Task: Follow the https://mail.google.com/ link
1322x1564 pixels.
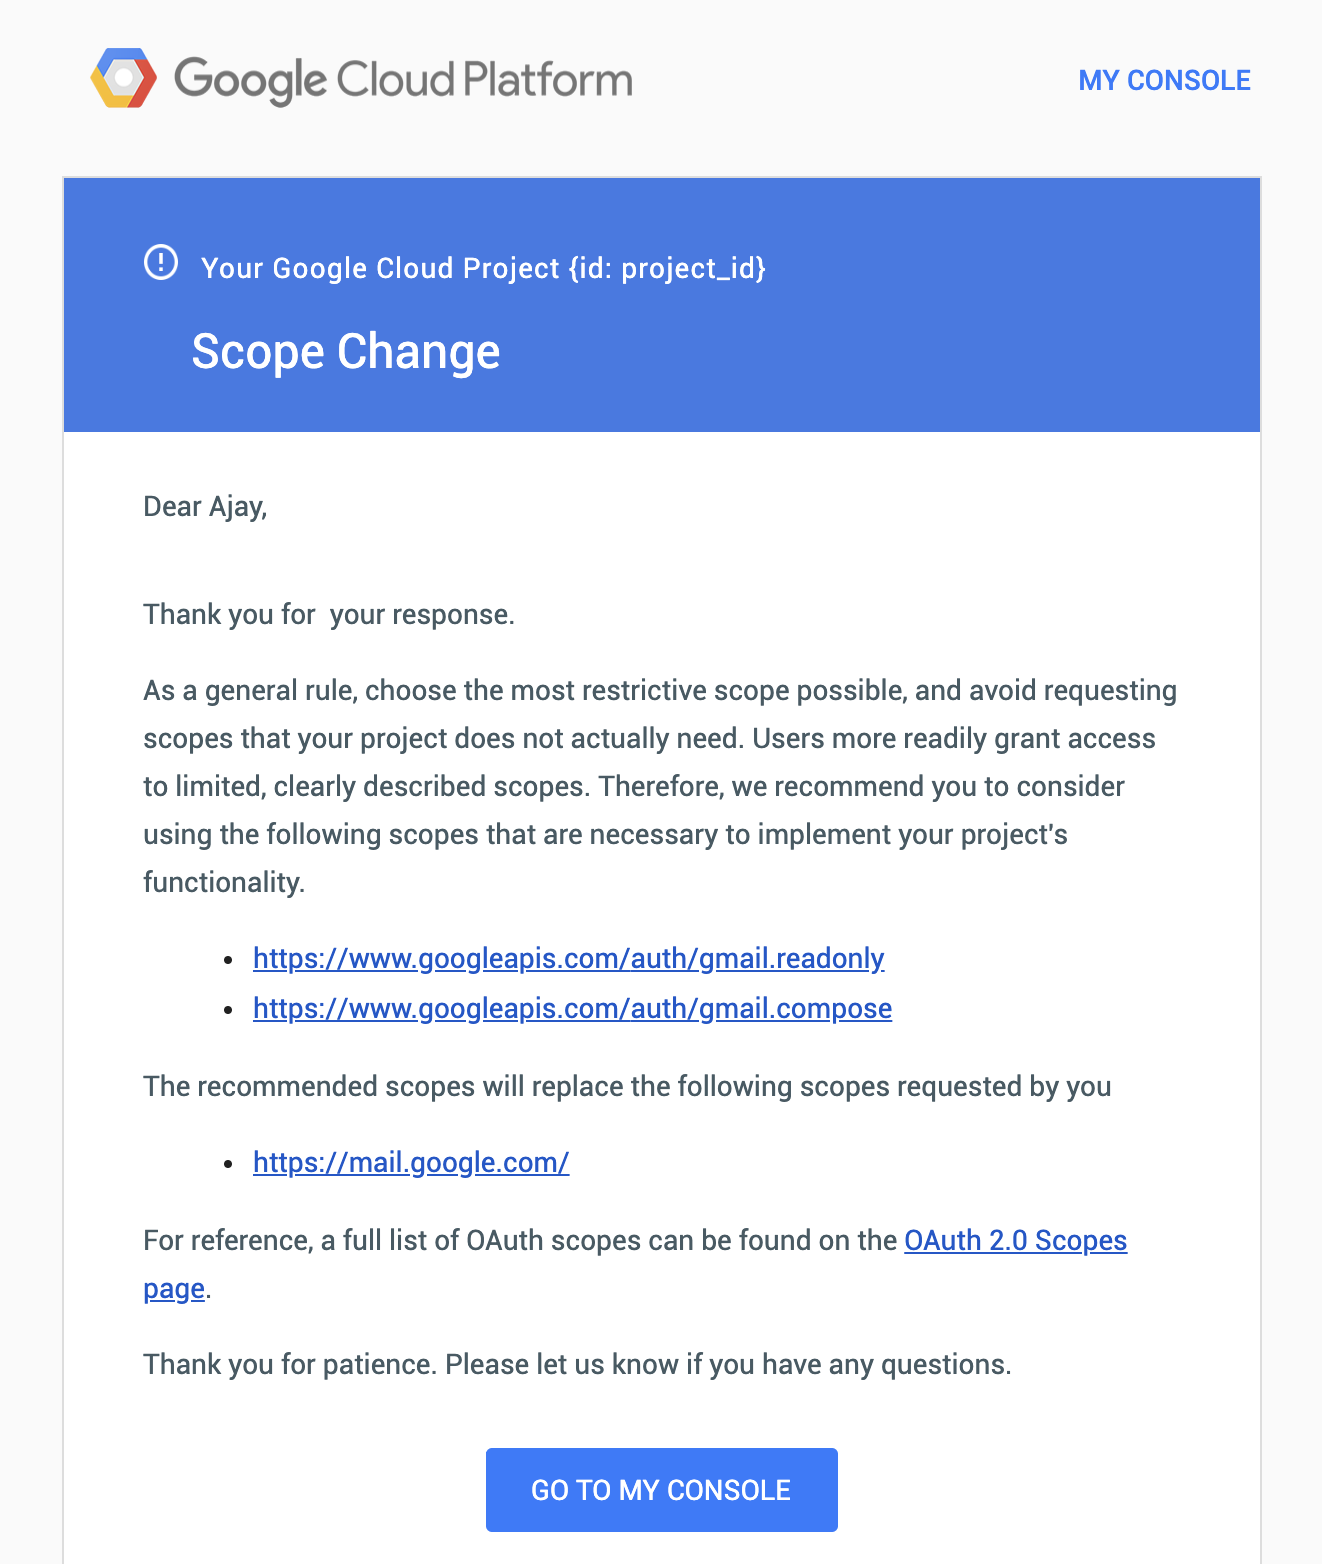Action: [x=411, y=1162]
